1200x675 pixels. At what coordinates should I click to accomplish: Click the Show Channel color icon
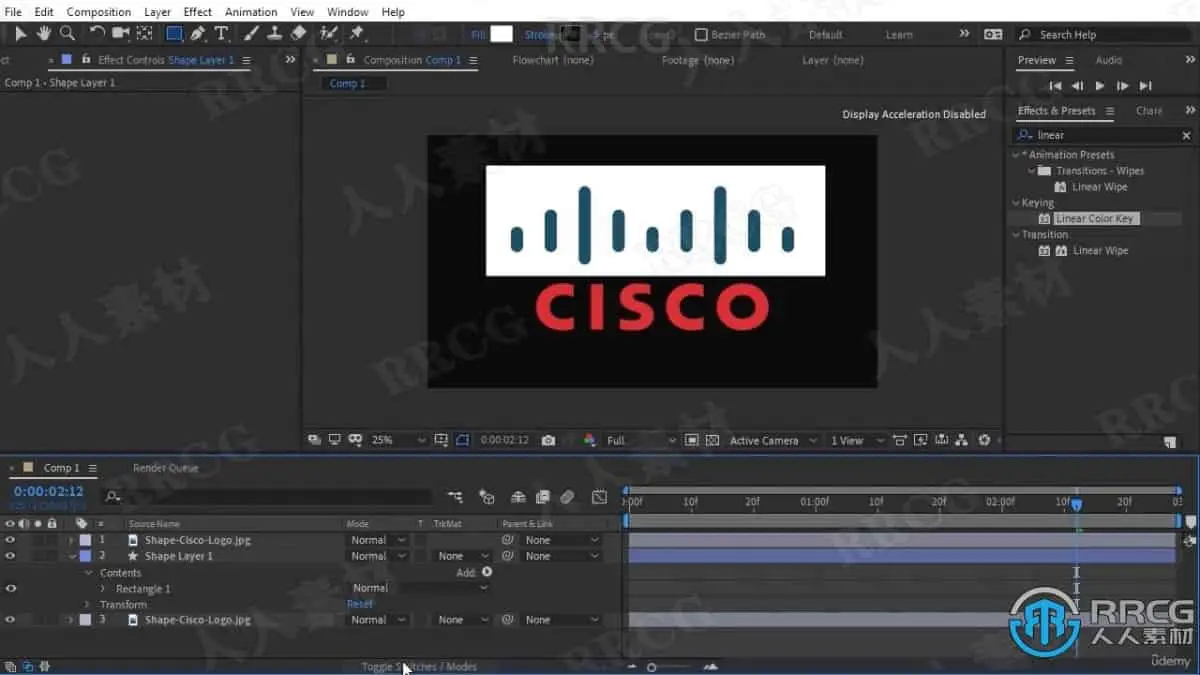pyautogui.click(x=589, y=440)
